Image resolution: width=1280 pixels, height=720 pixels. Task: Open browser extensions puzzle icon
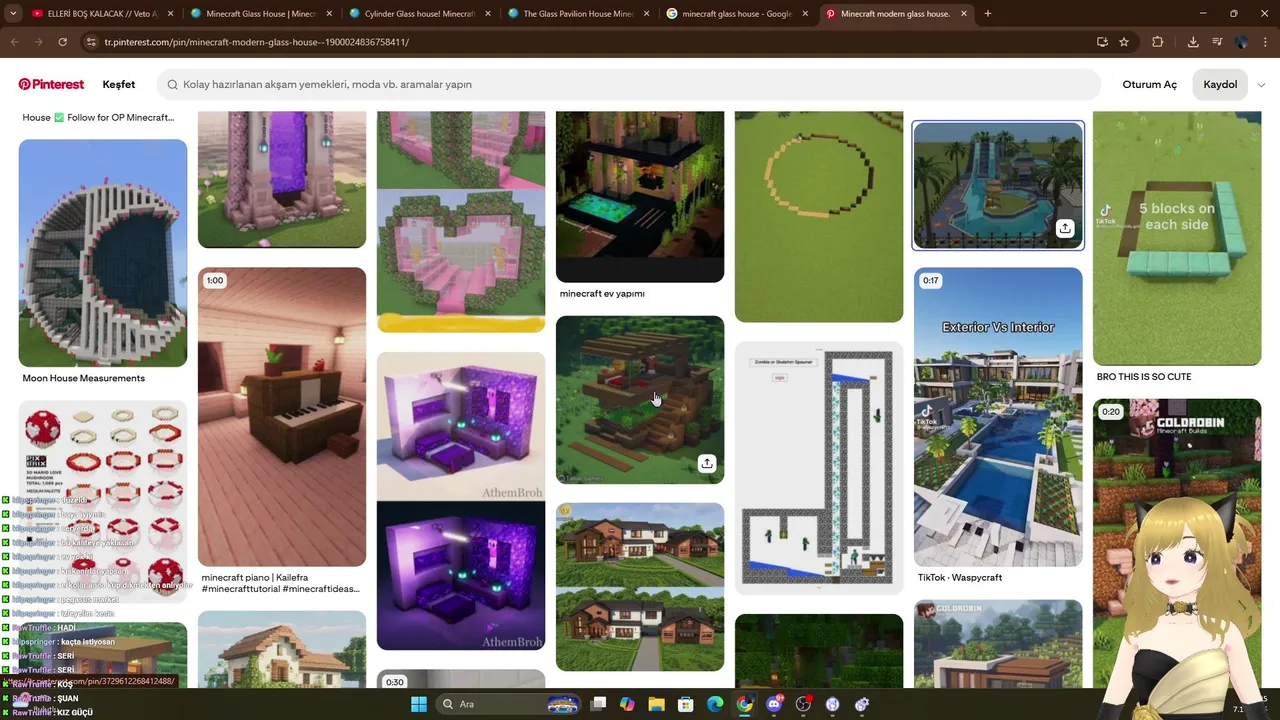(x=1158, y=42)
